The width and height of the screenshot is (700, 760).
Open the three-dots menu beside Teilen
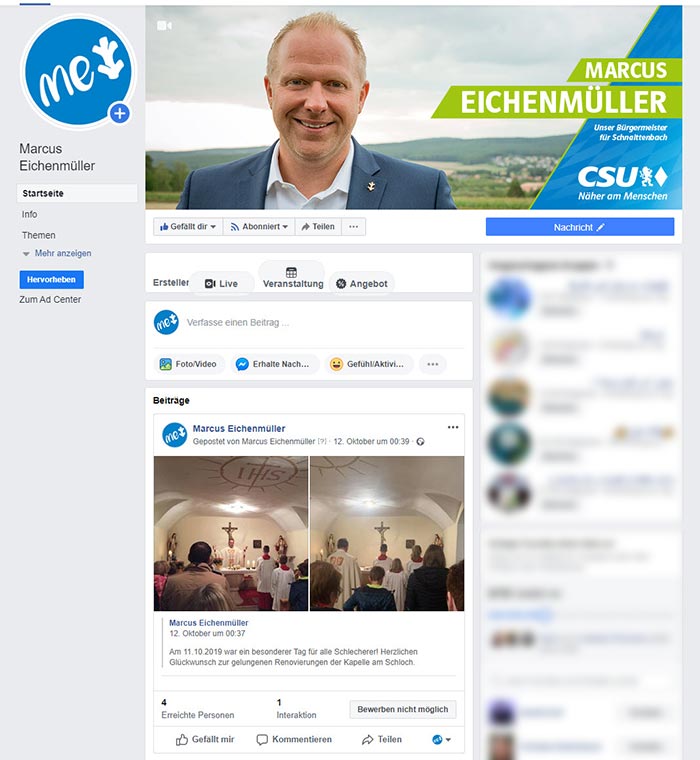353,226
